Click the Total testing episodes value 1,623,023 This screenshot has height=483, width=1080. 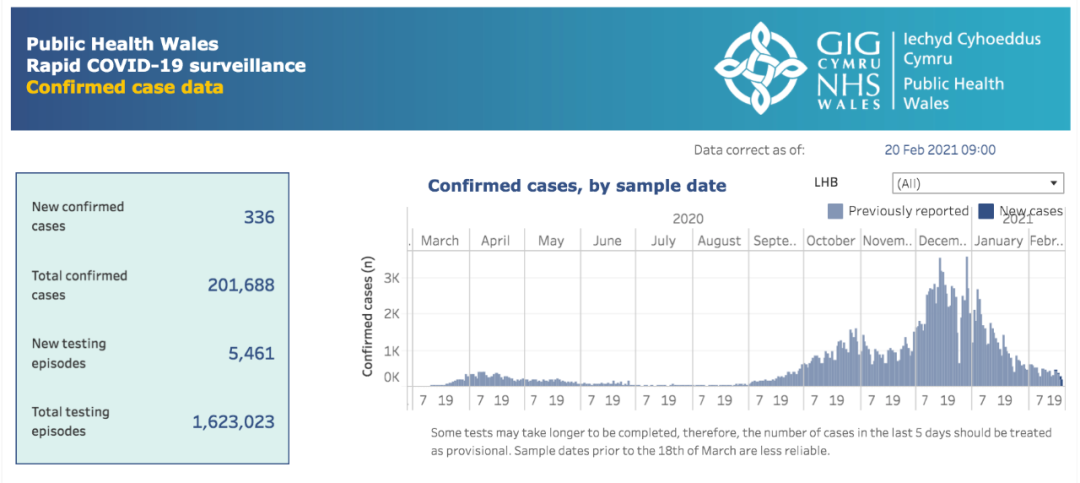click(233, 422)
